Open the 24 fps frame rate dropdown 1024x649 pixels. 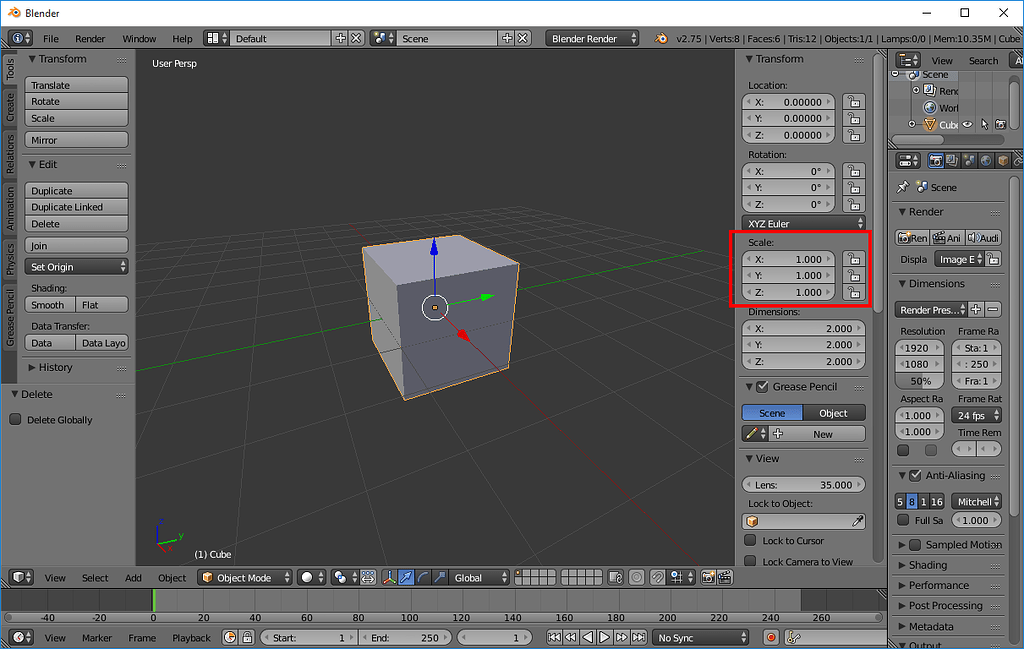click(976, 415)
